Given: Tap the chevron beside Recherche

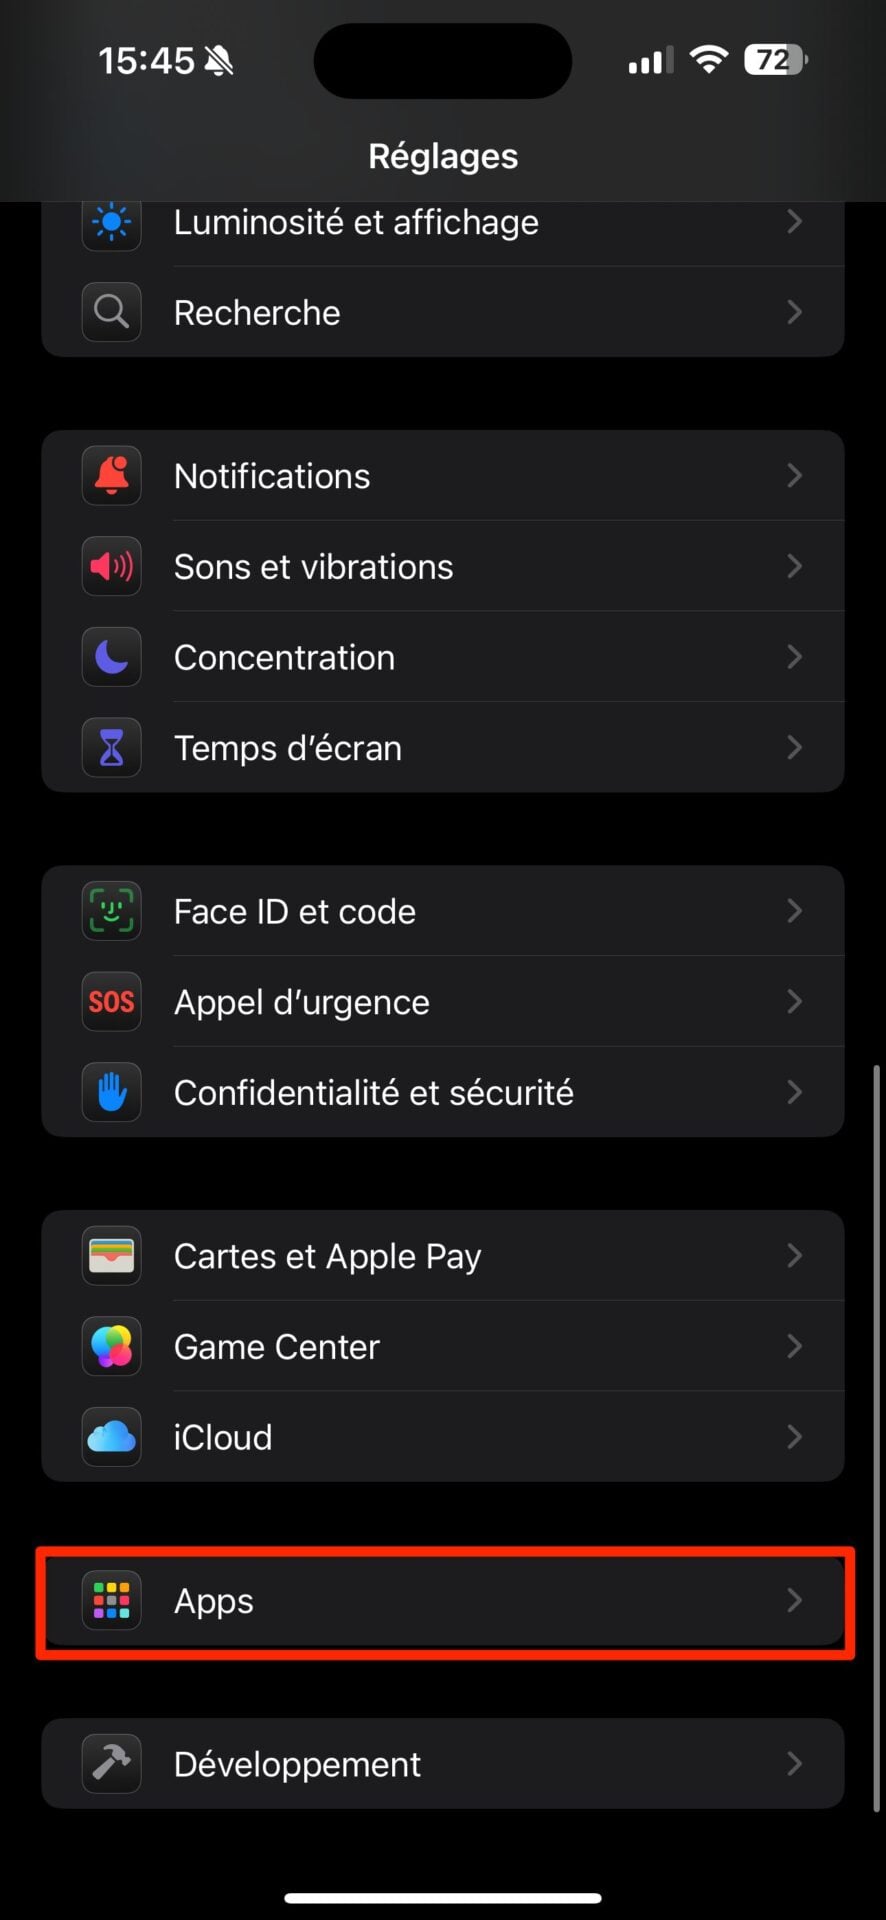Looking at the screenshot, I should pyautogui.click(x=794, y=313).
